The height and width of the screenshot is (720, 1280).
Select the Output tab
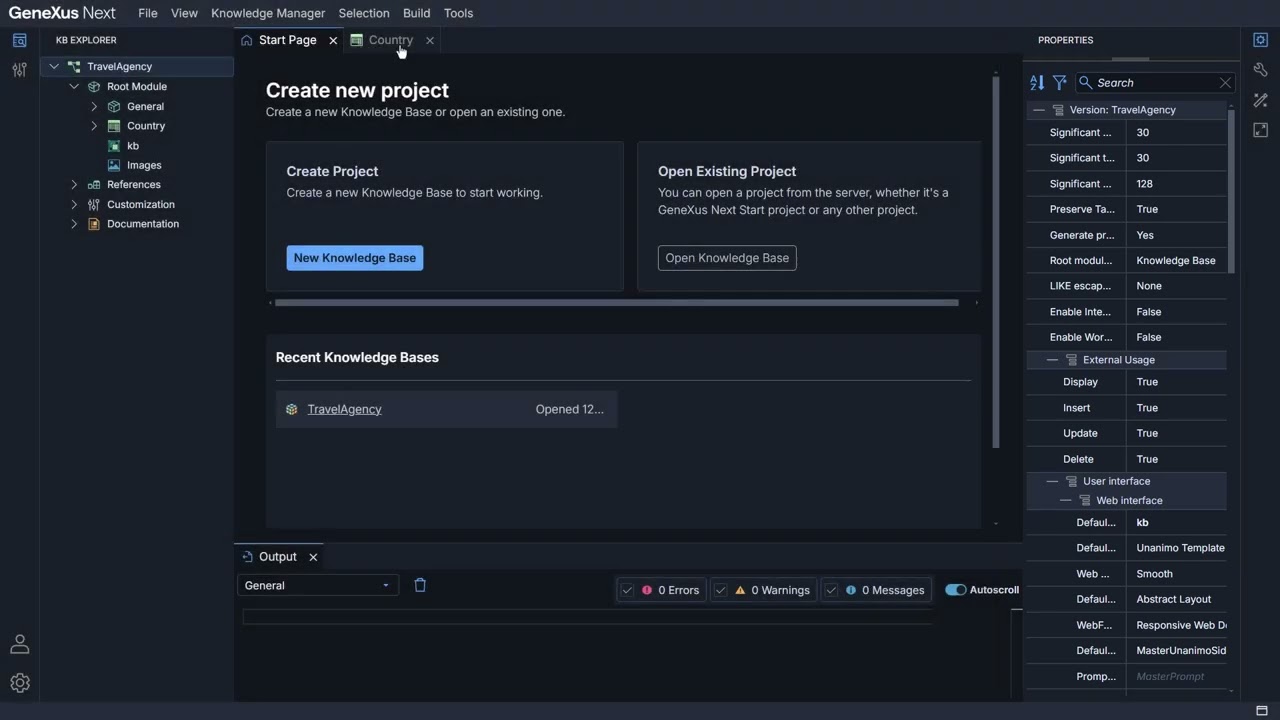tap(278, 557)
